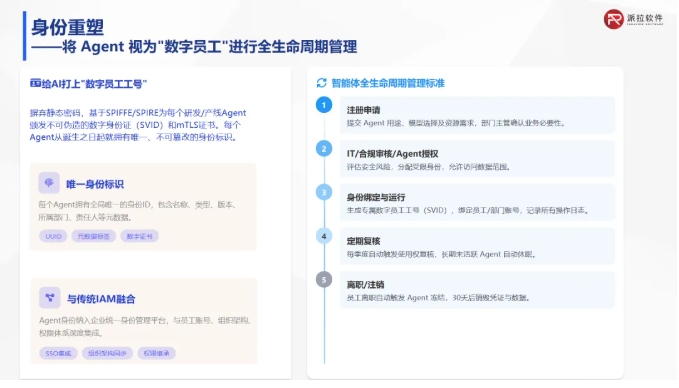
Task: Click the IT/合规审核/Agent授权 step title
Action: click(392, 154)
